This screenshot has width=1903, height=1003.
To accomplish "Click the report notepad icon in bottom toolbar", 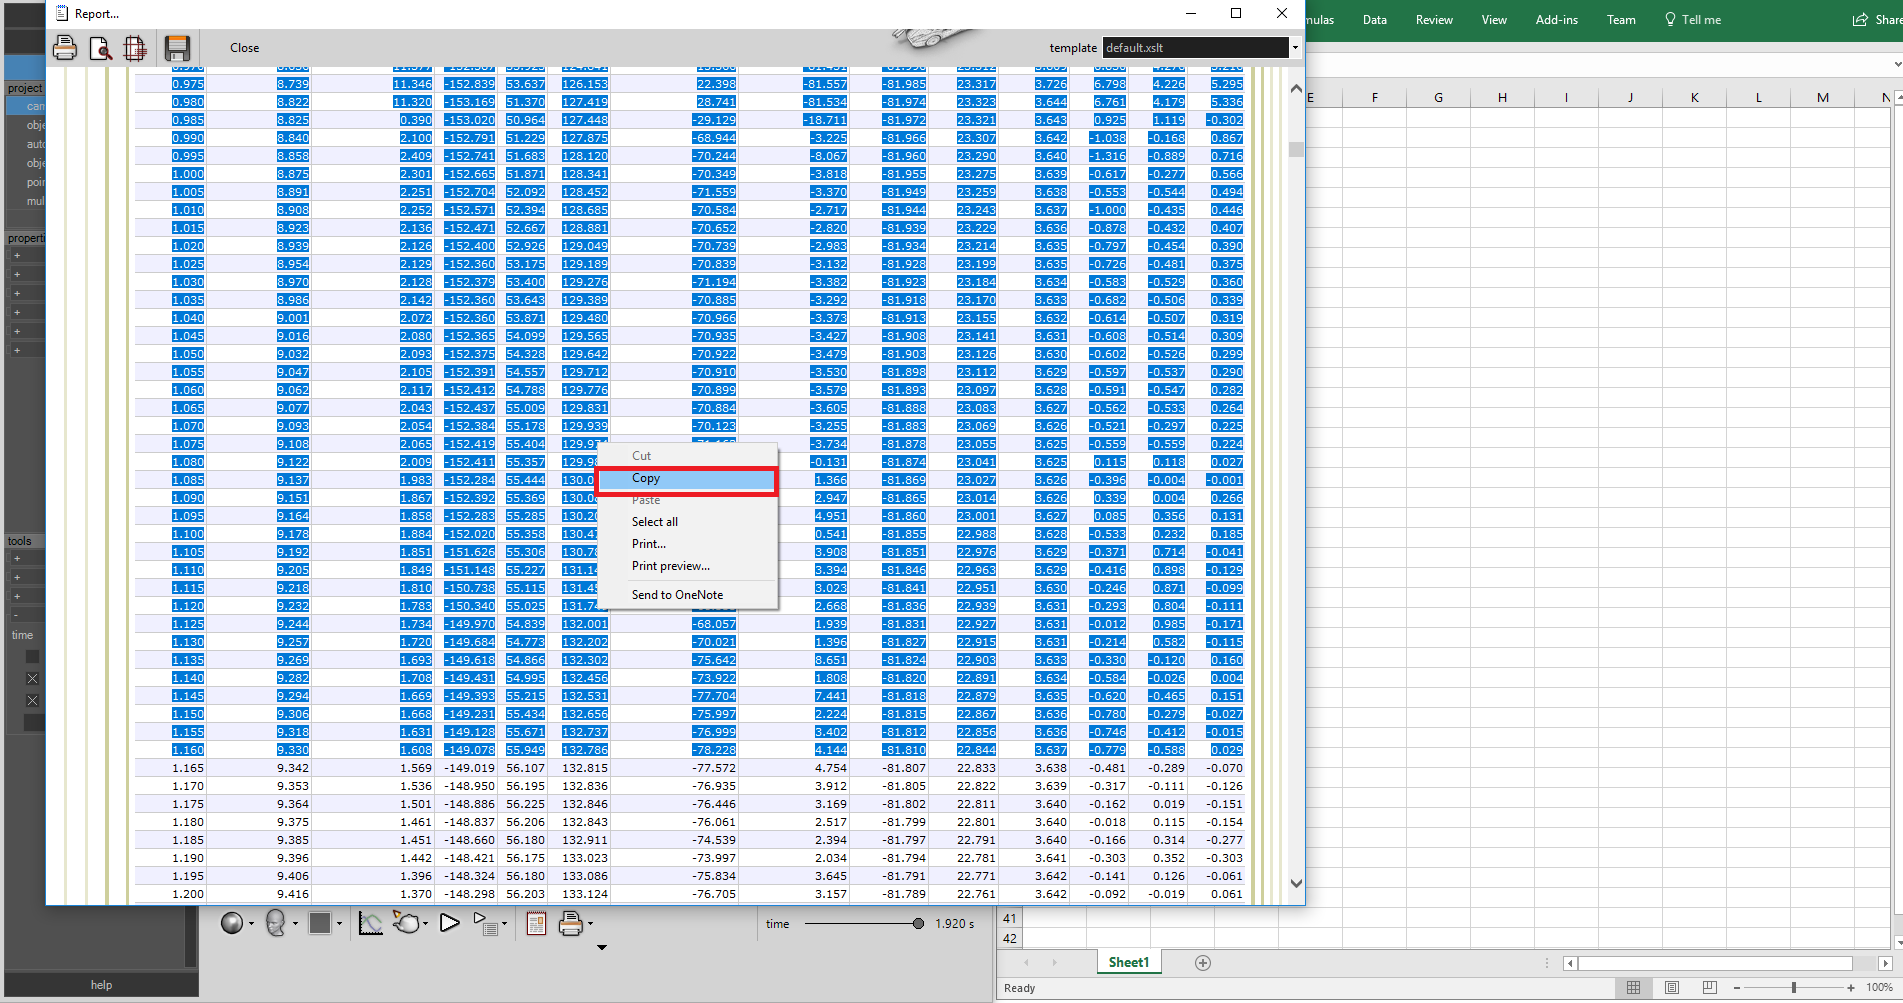I will [536, 924].
